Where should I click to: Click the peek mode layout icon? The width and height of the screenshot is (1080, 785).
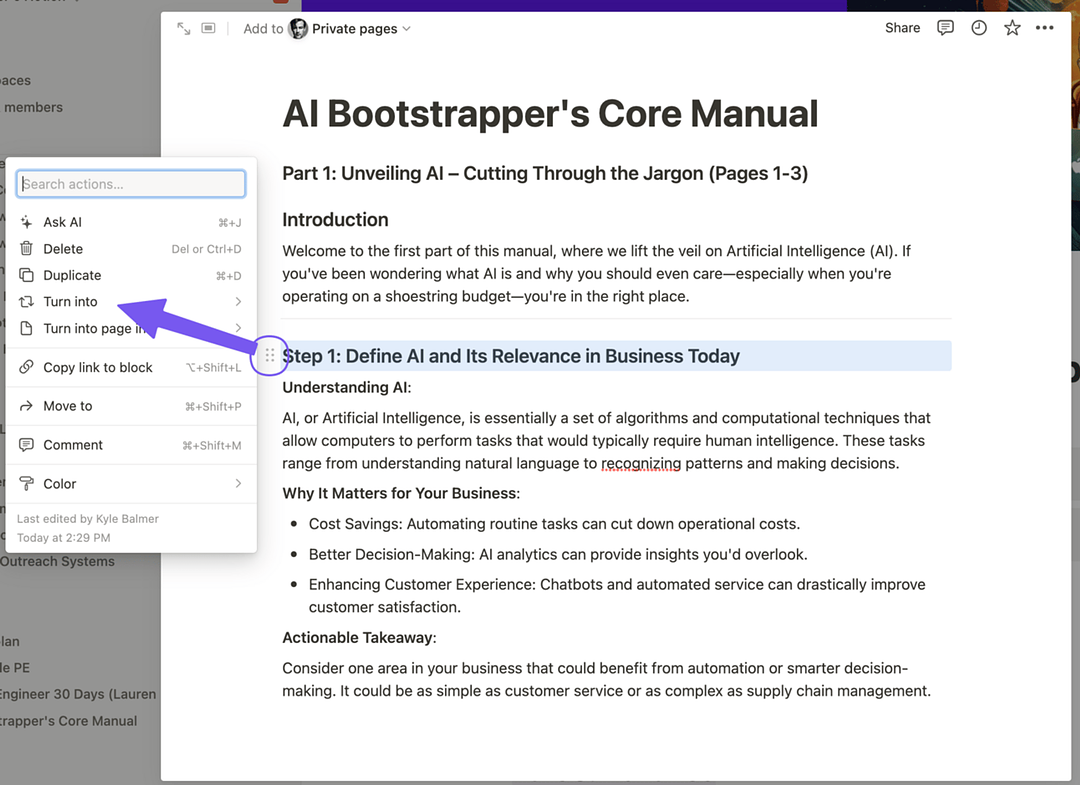click(x=208, y=29)
